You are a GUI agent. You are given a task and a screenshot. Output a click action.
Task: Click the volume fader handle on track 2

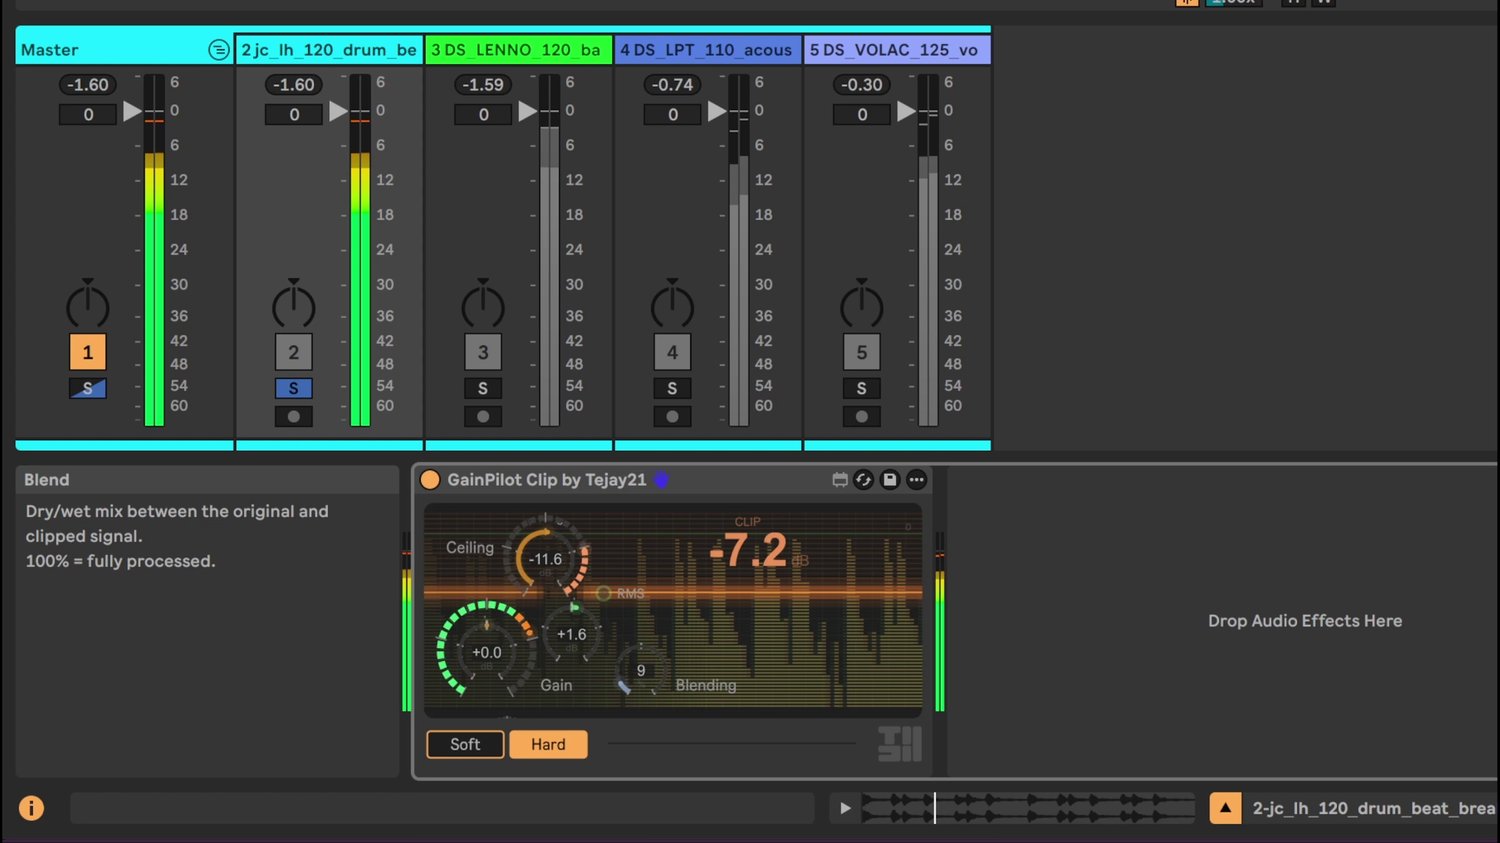tap(338, 112)
